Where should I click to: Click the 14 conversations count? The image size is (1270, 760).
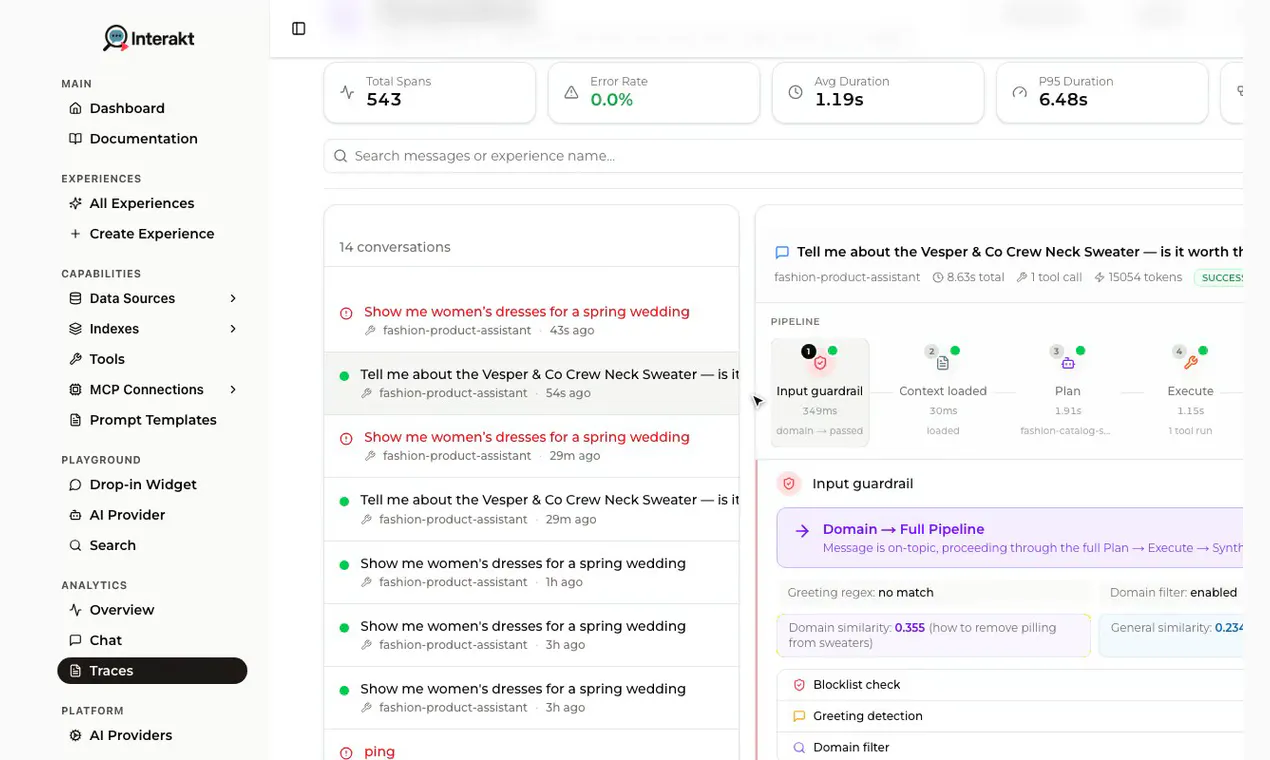(x=394, y=247)
